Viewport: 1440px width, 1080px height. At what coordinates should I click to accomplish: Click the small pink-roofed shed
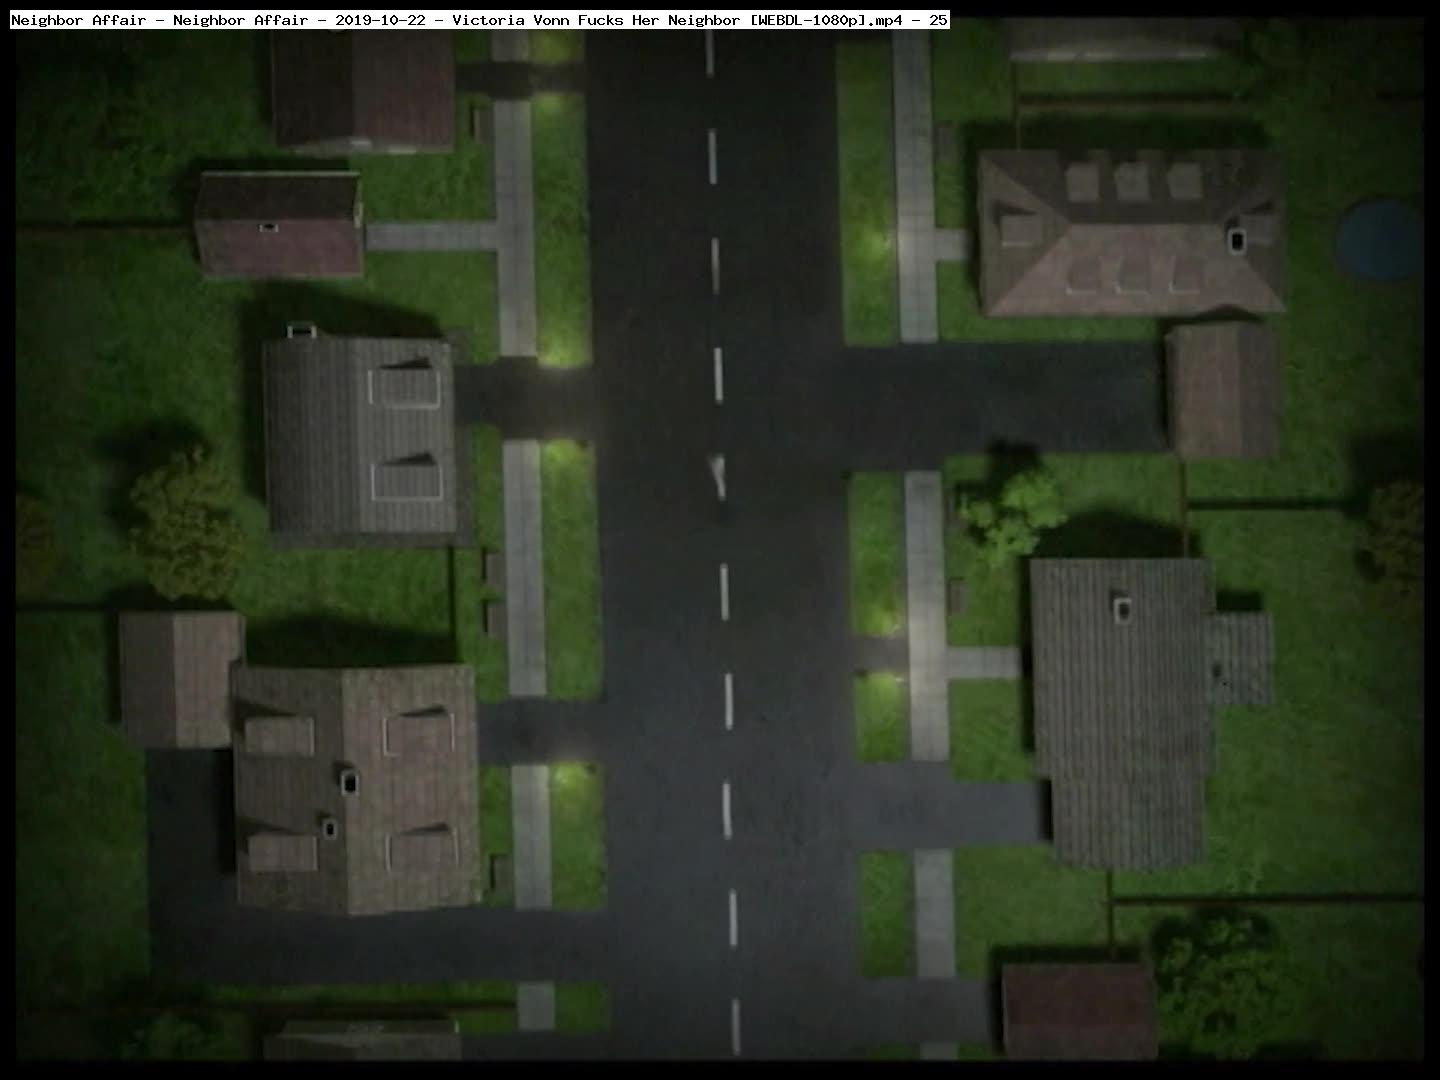click(x=279, y=225)
